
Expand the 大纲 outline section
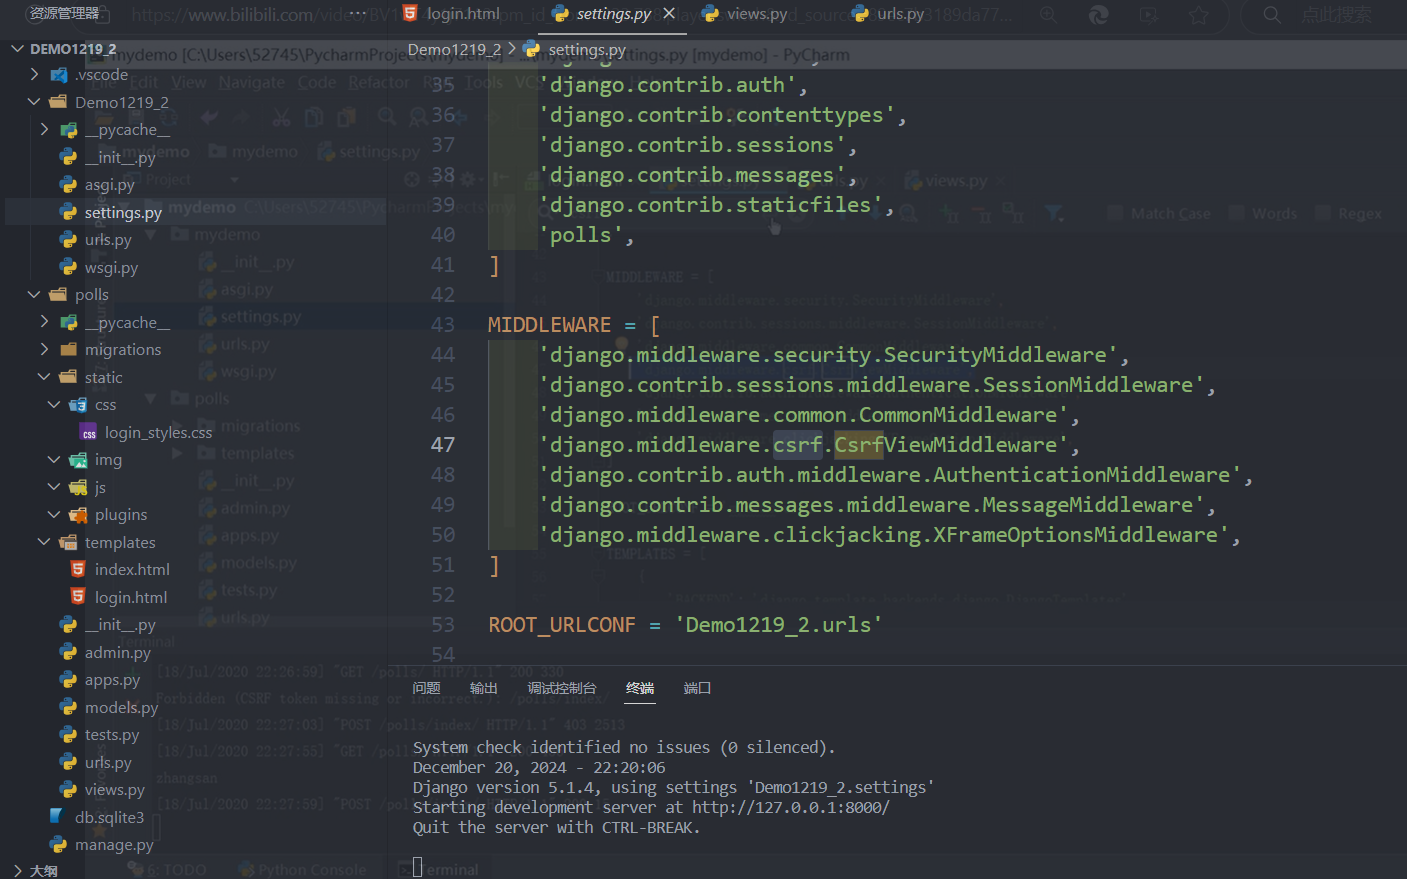pyautogui.click(x=17, y=870)
